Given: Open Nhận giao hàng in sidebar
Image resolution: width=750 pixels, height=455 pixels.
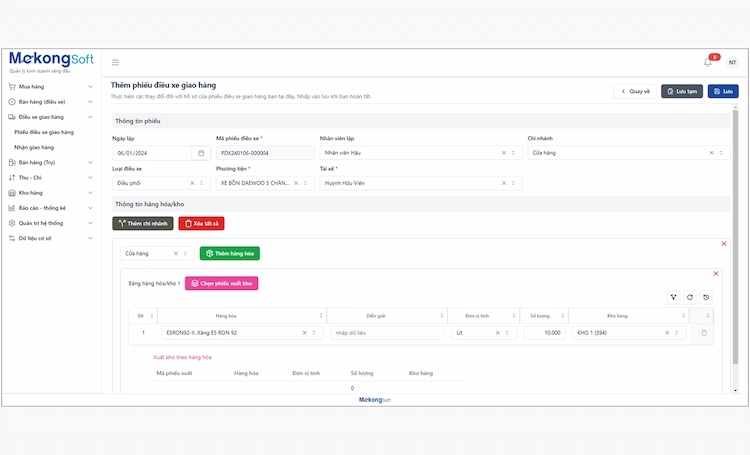Looking at the screenshot, I should pyautogui.click(x=34, y=147).
